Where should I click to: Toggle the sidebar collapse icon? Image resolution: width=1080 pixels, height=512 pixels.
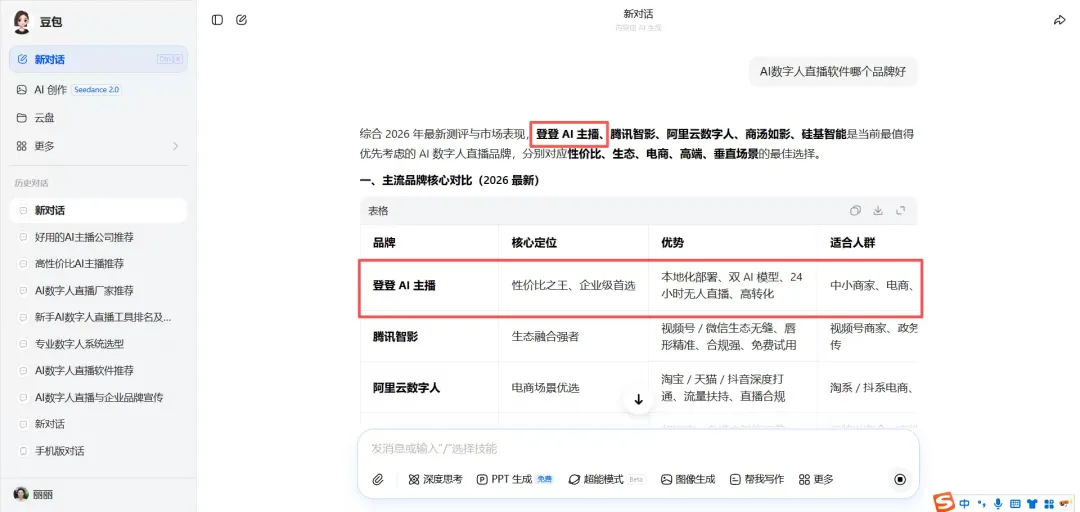(x=218, y=20)
